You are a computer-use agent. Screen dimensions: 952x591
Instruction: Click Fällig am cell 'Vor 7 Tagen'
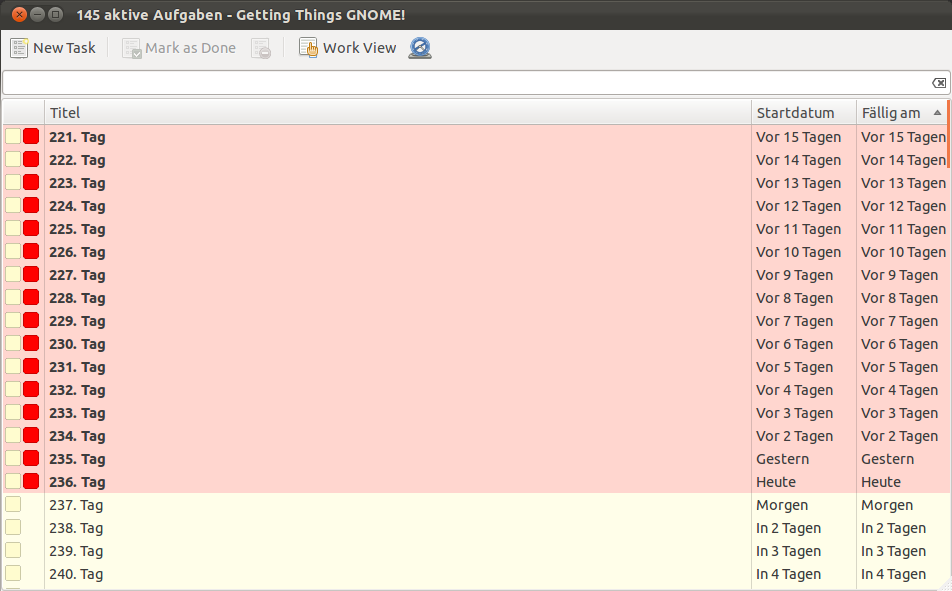coord(900,321)
